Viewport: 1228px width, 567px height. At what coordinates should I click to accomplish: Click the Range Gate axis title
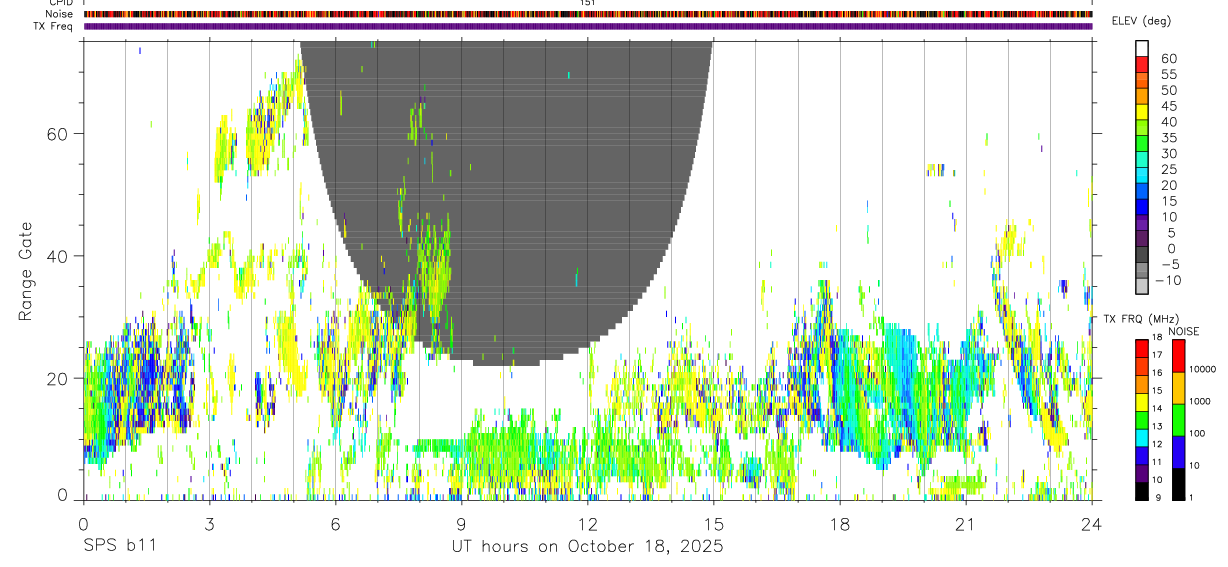(25, 272)
